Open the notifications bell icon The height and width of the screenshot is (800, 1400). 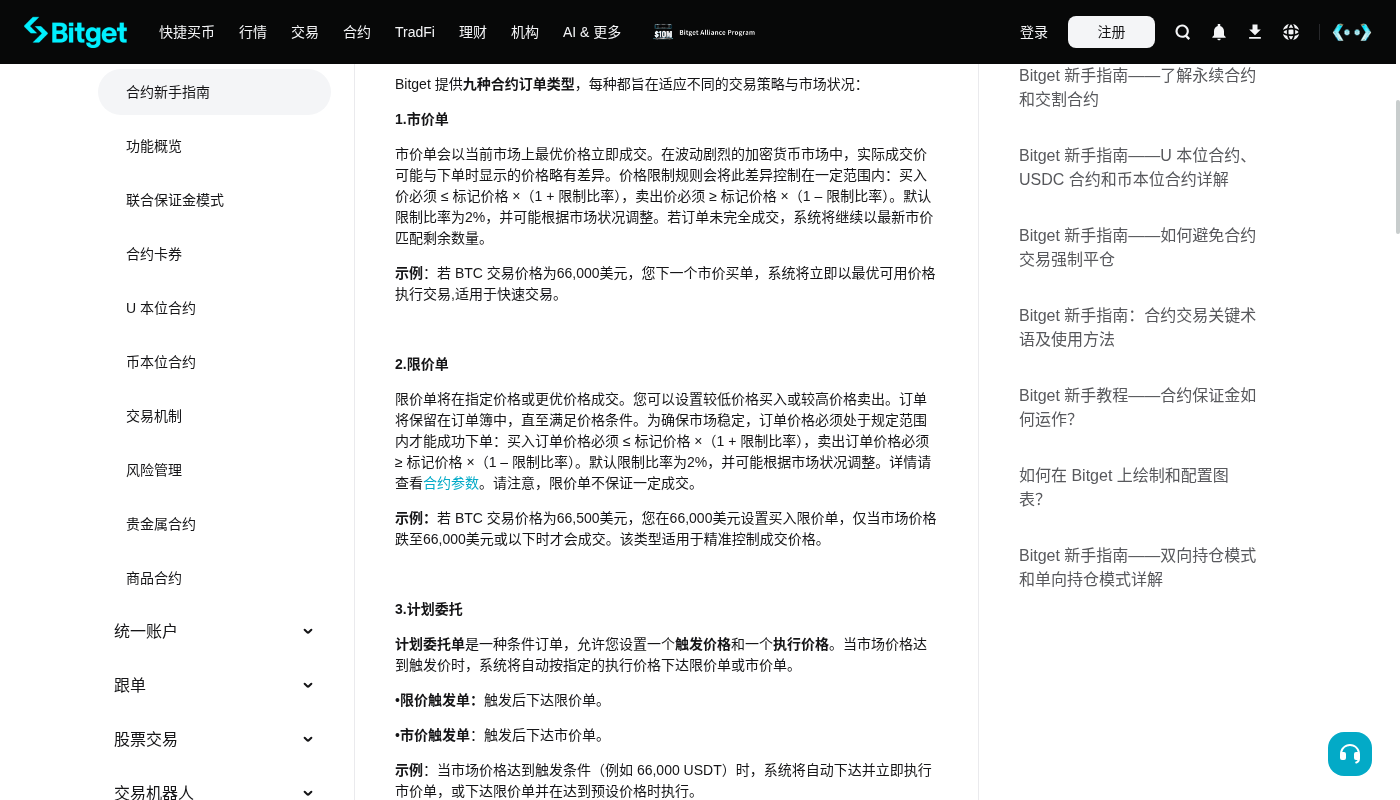[1219, 32]
